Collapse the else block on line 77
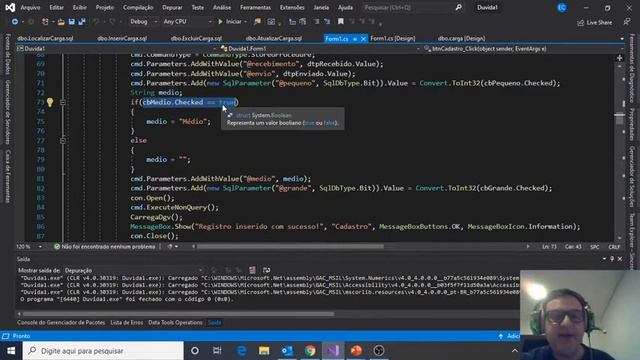640x360 pixels. tap(63, 140)
